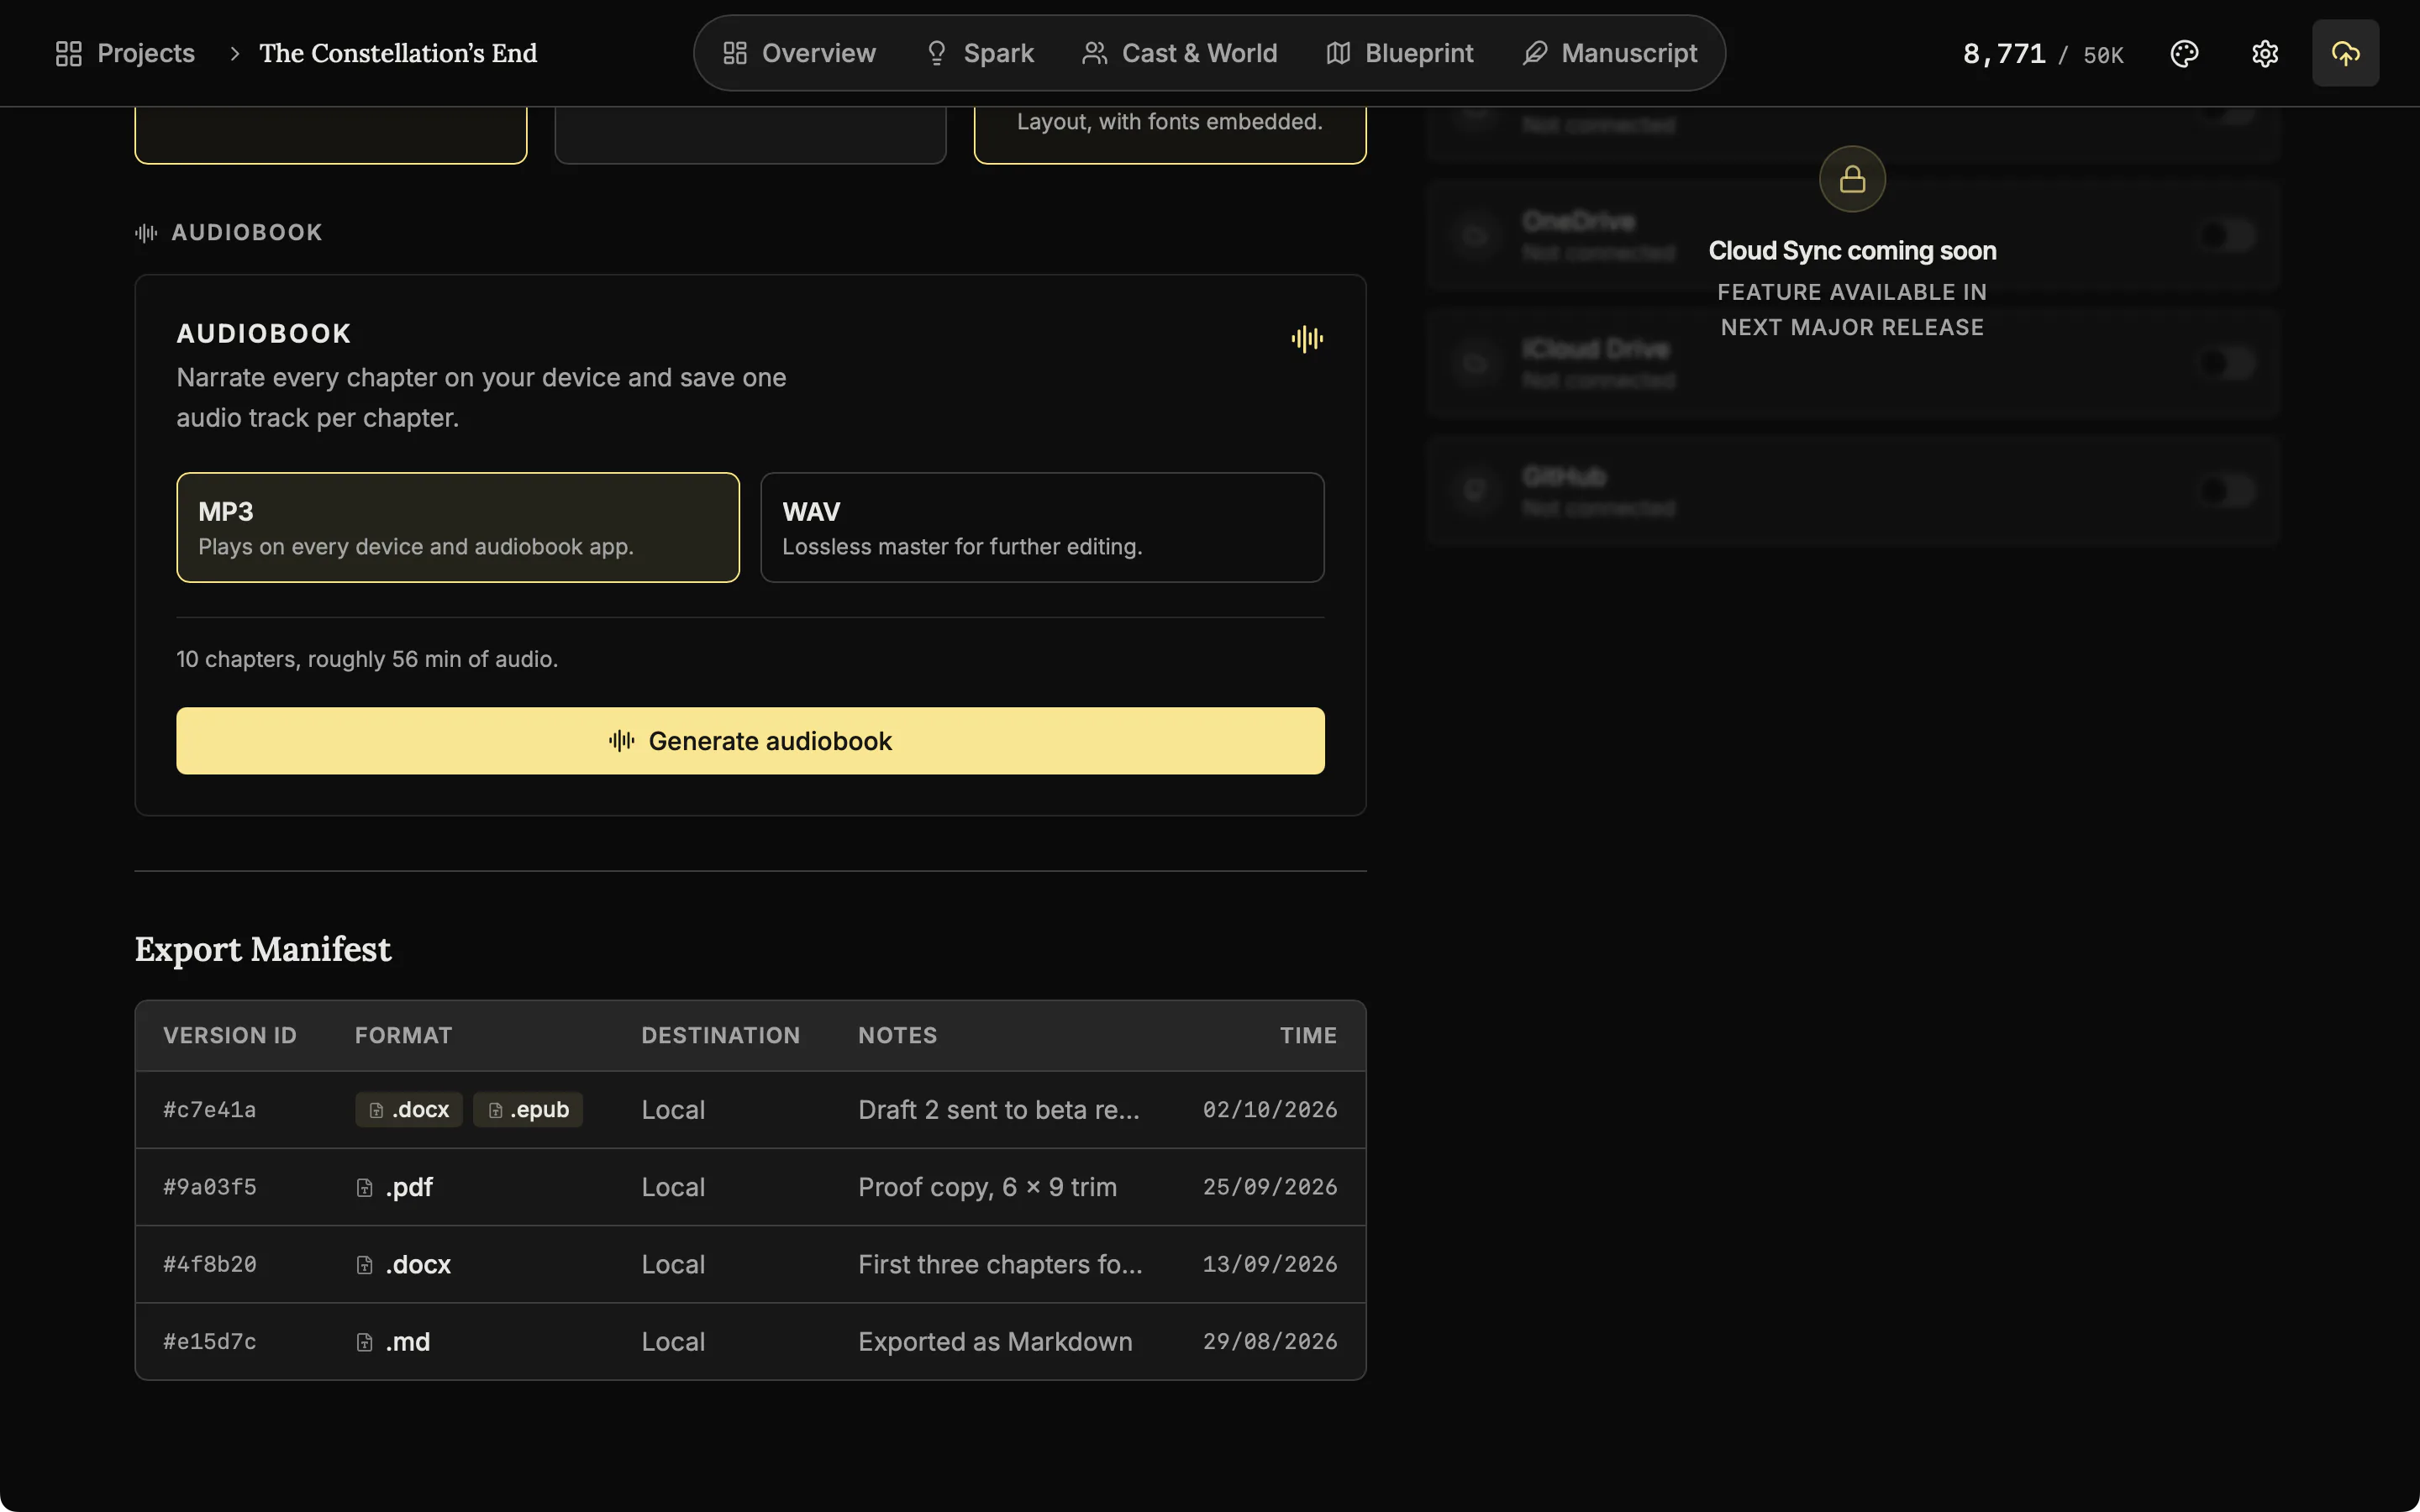Click the 'Draft 2 sent to beta re...' note
2420x1512 pixels.
(998, 1110)
